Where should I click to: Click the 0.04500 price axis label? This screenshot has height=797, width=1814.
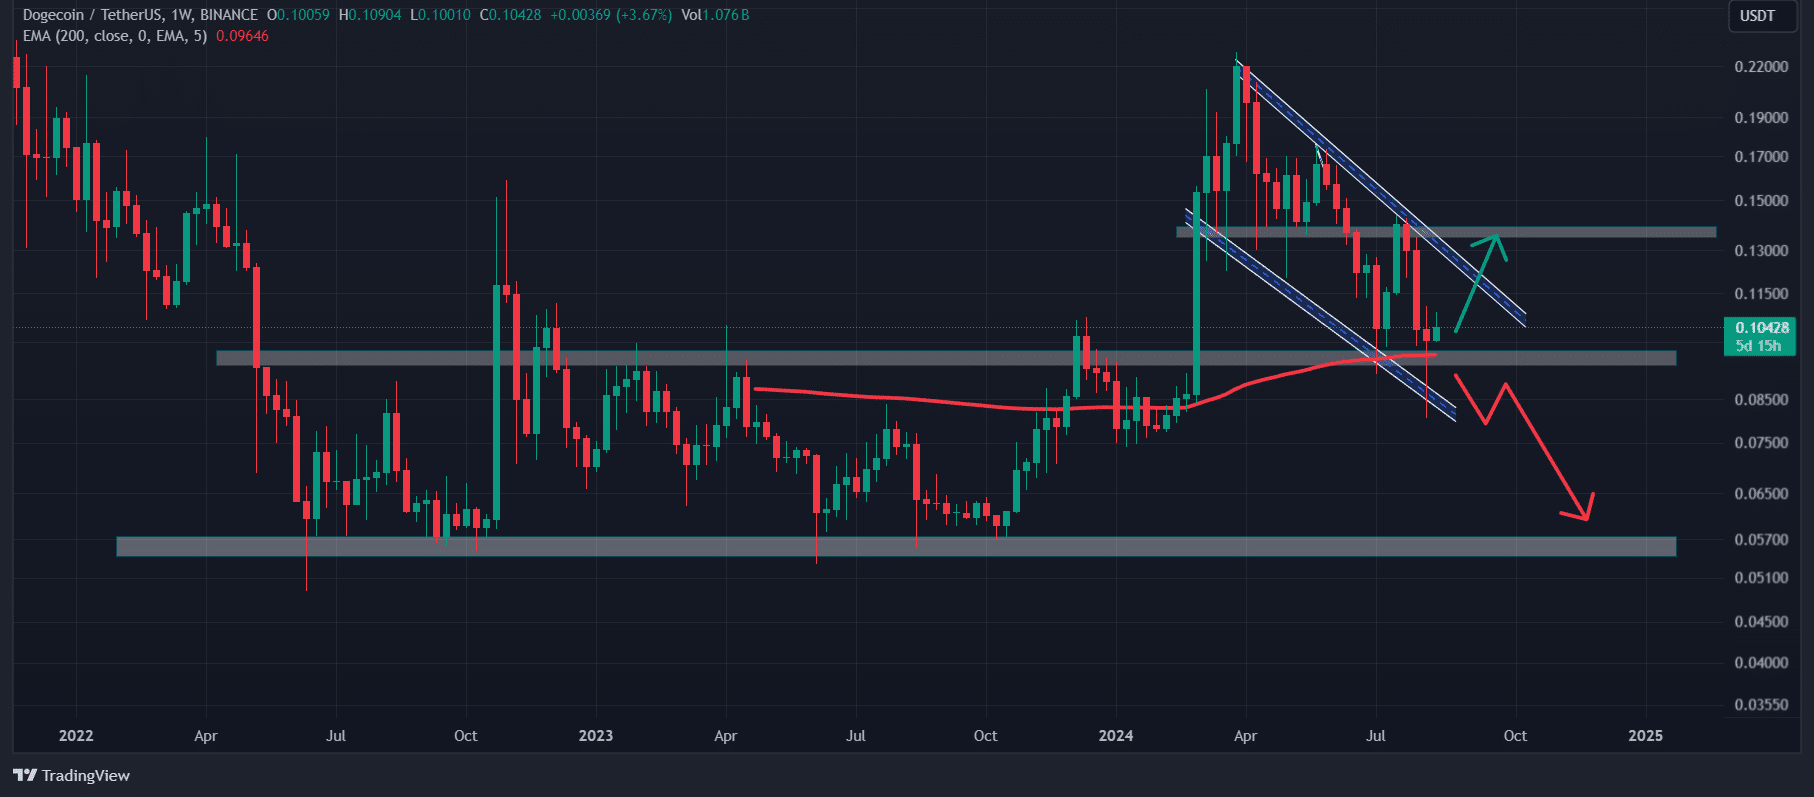click(x=1761, y=622)
